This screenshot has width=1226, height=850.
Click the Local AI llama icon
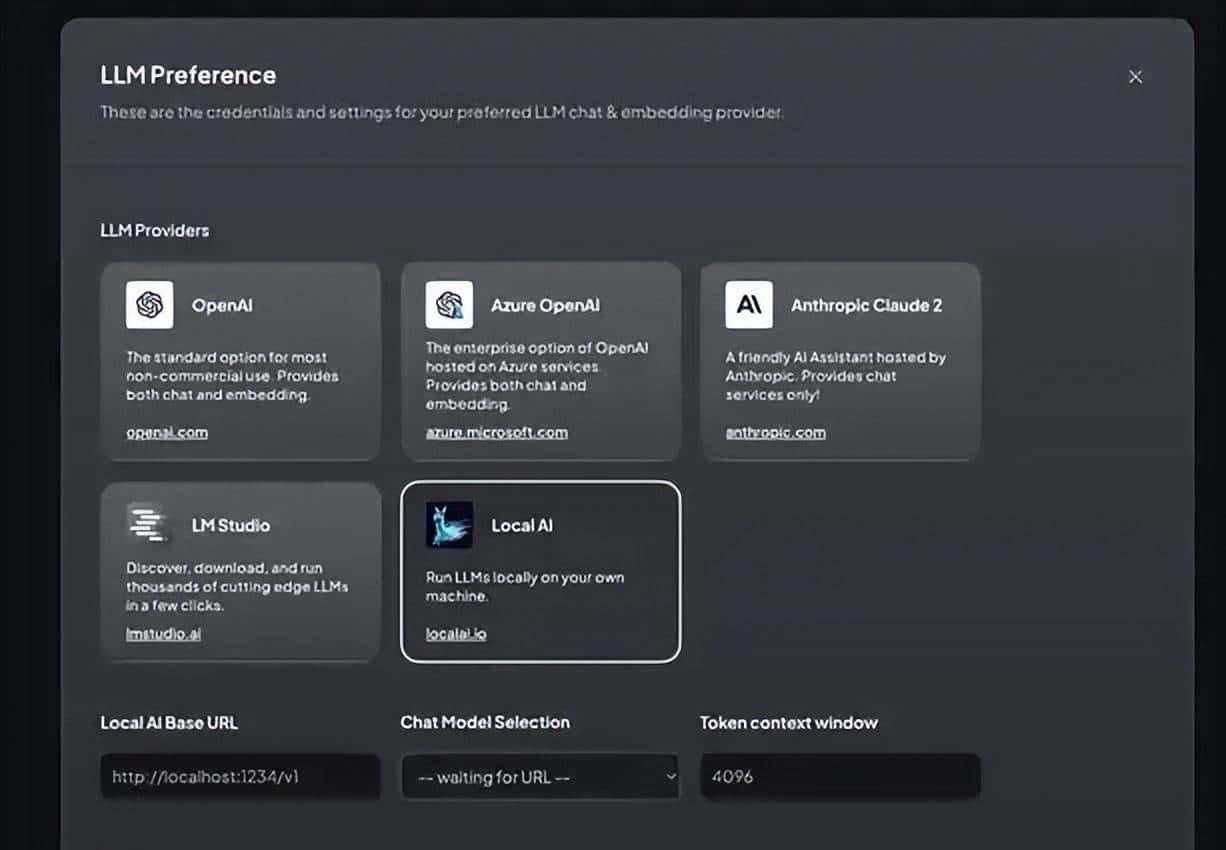[x=449, y=525]
